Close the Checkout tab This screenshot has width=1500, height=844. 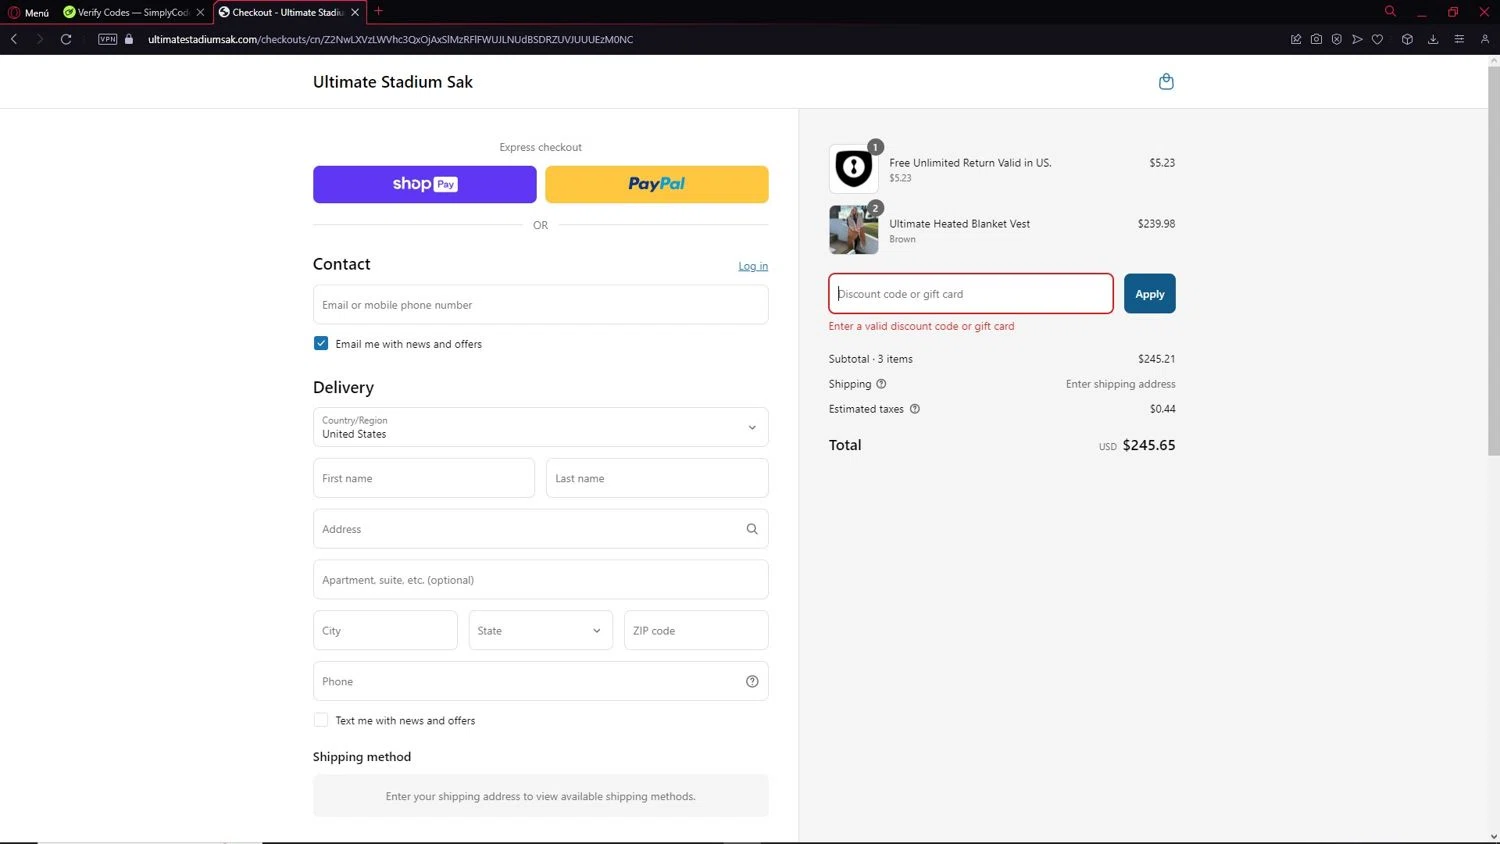pos(355,12)
